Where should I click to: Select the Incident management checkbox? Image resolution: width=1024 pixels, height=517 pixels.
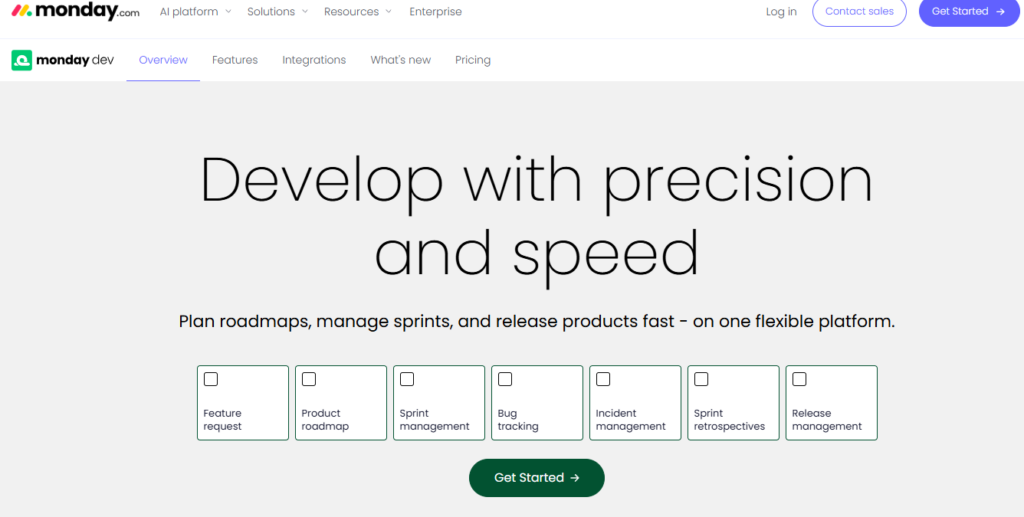click(603, 379)
